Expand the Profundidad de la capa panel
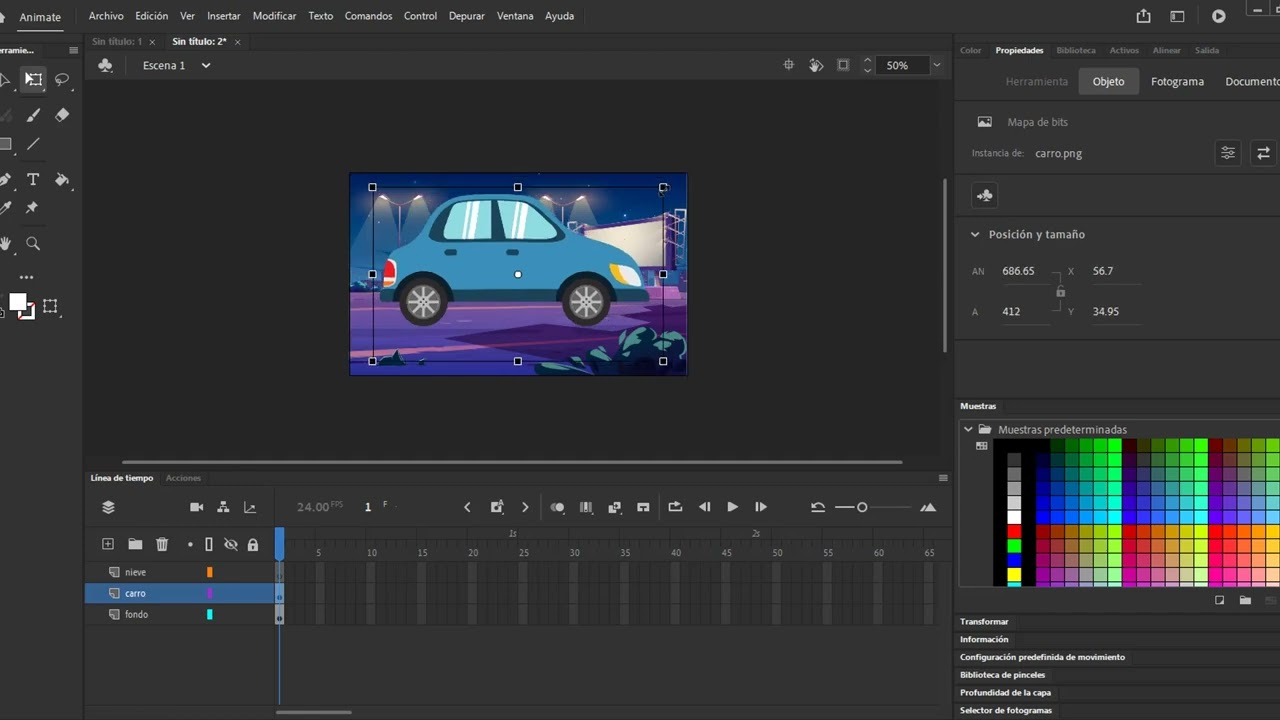Screen dimensions: 1280x720 click(1005, 692)
